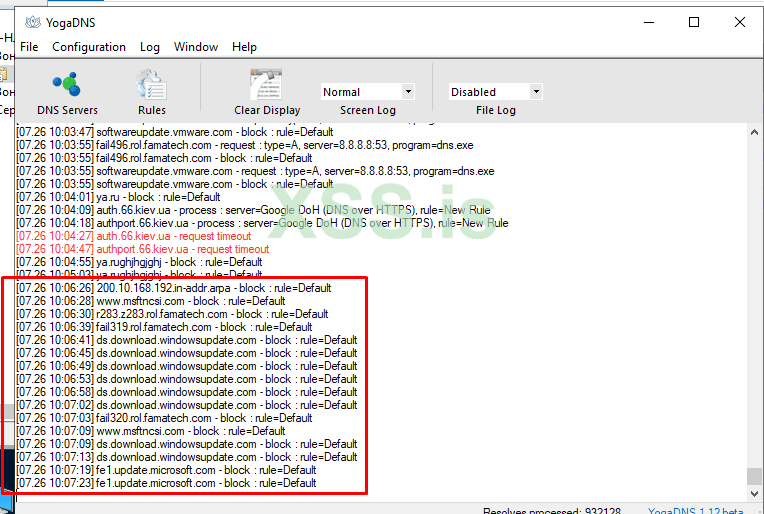This screenshot has width=764, height=514.
Task: Select the 10:03:47 softwareupdate.vmware.com block line
Action: point(175,132)
